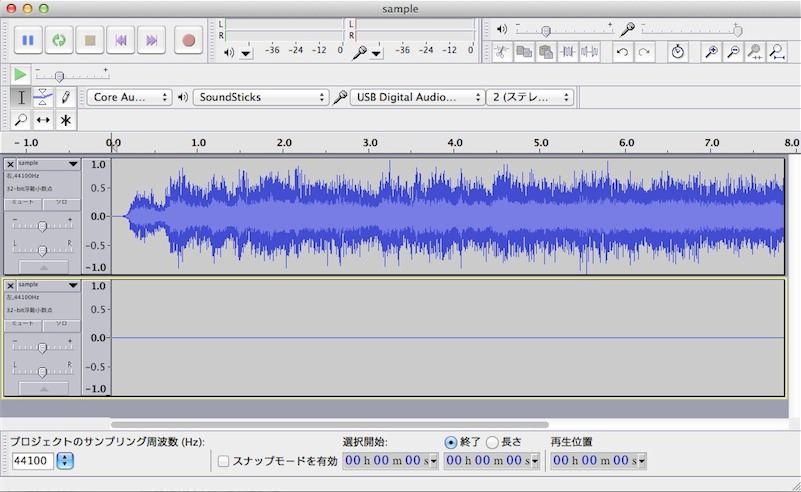Open the SoundSticks output device dropdown
Image resolution: width=801 pixels, height=492 pixels.
pos(260,97)
